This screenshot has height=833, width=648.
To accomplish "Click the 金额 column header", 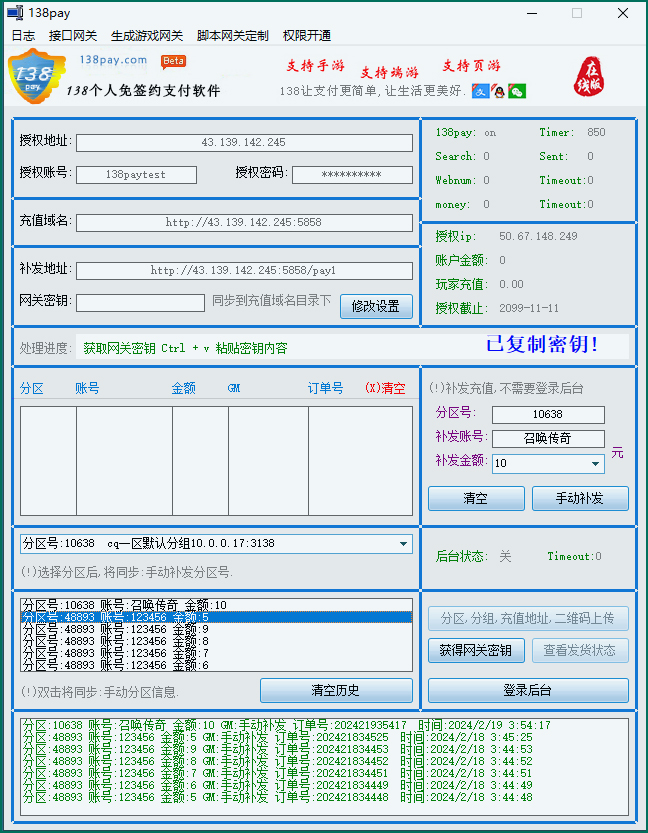I will 184,388.
